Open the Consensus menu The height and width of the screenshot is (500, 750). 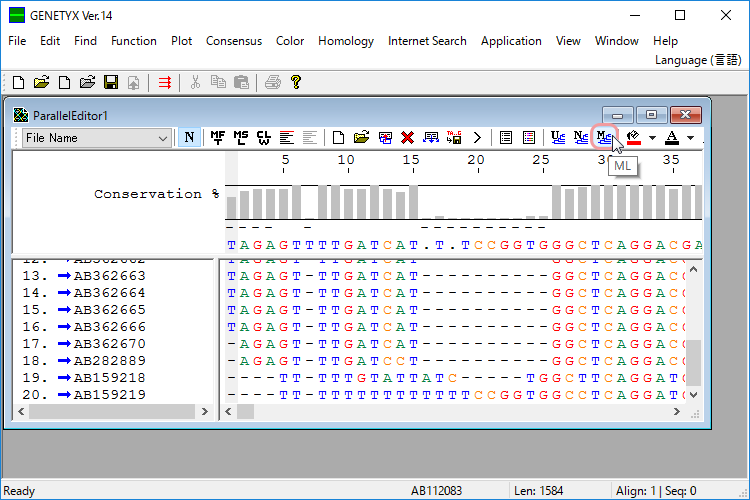click(x=234, y=41)
